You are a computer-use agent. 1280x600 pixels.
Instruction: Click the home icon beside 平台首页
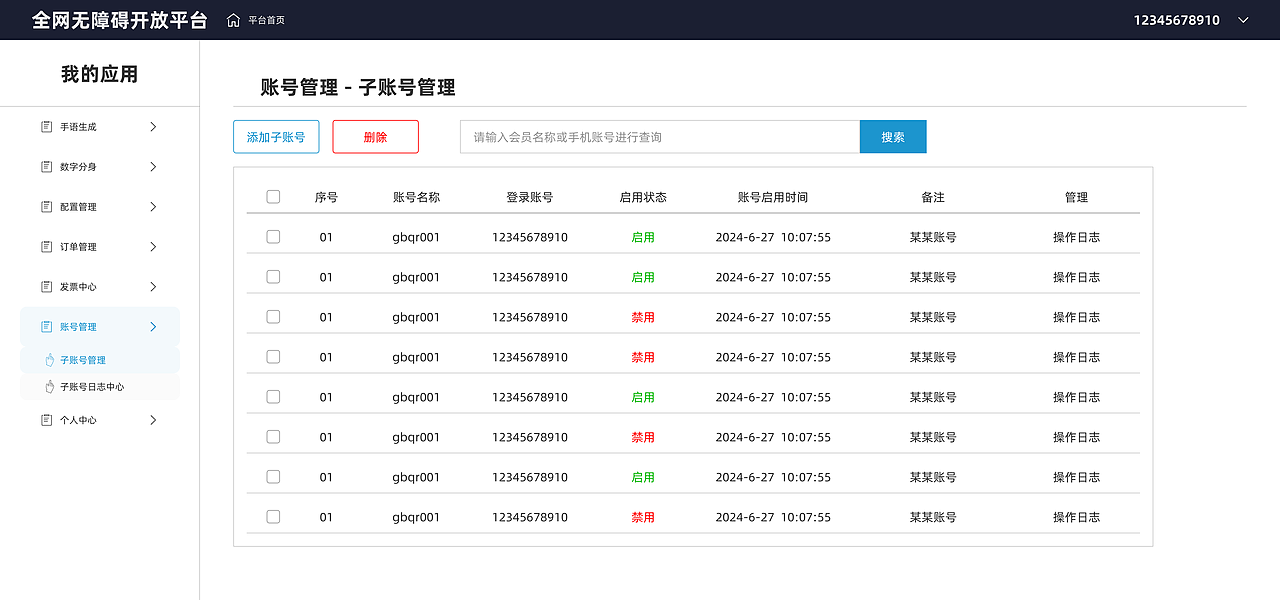[232, 19]
